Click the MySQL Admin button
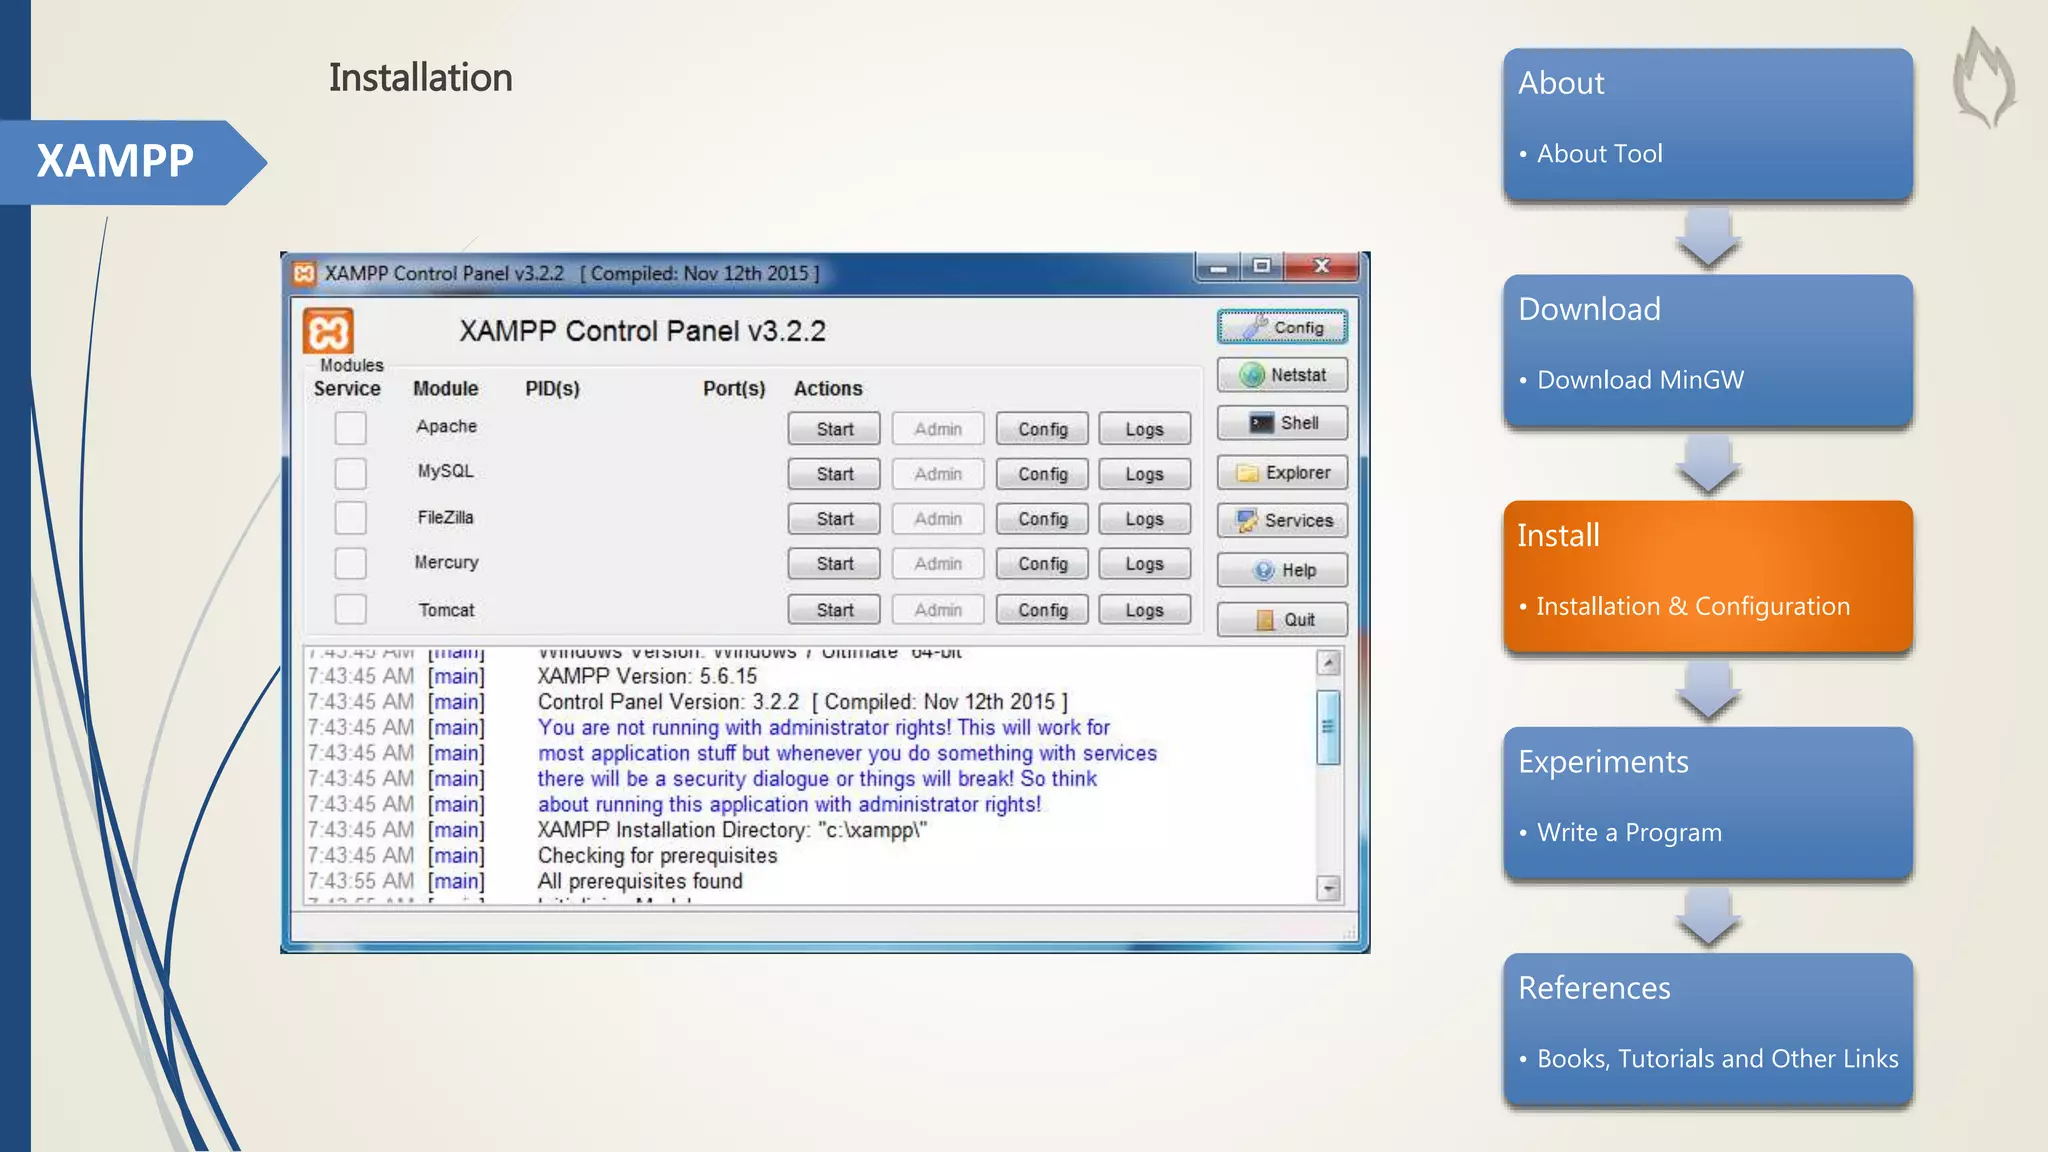This screenshot has width=2048, height=1152. click(x=938, y=474)
